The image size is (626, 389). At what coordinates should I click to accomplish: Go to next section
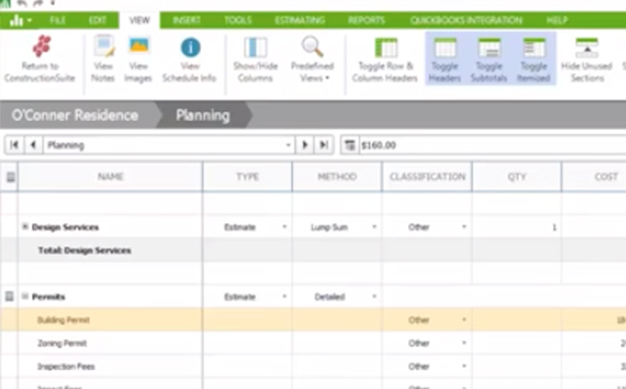[x=305, y=145]
